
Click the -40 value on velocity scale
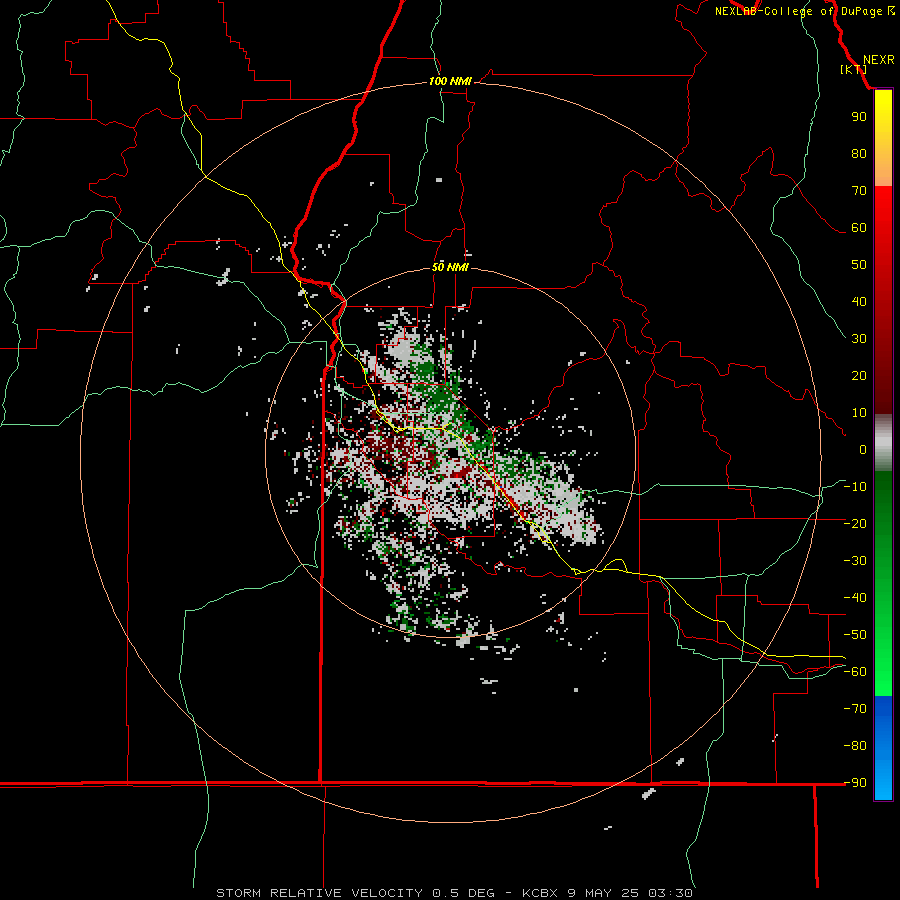point(855,598)
